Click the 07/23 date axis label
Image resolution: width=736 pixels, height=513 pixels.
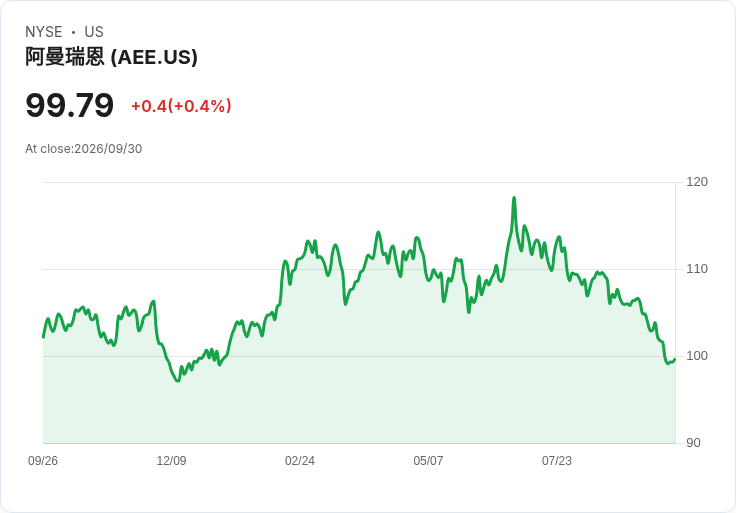pos(557,461)
